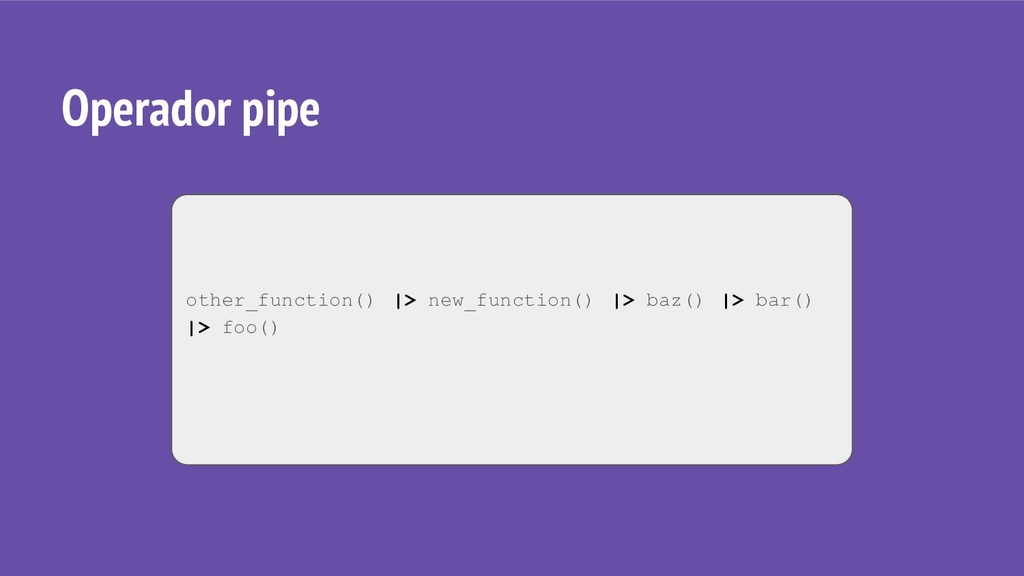Viewport: 1024px width, 576px height.
Task: Select the foo() call on second line
Action: point(250,328)
